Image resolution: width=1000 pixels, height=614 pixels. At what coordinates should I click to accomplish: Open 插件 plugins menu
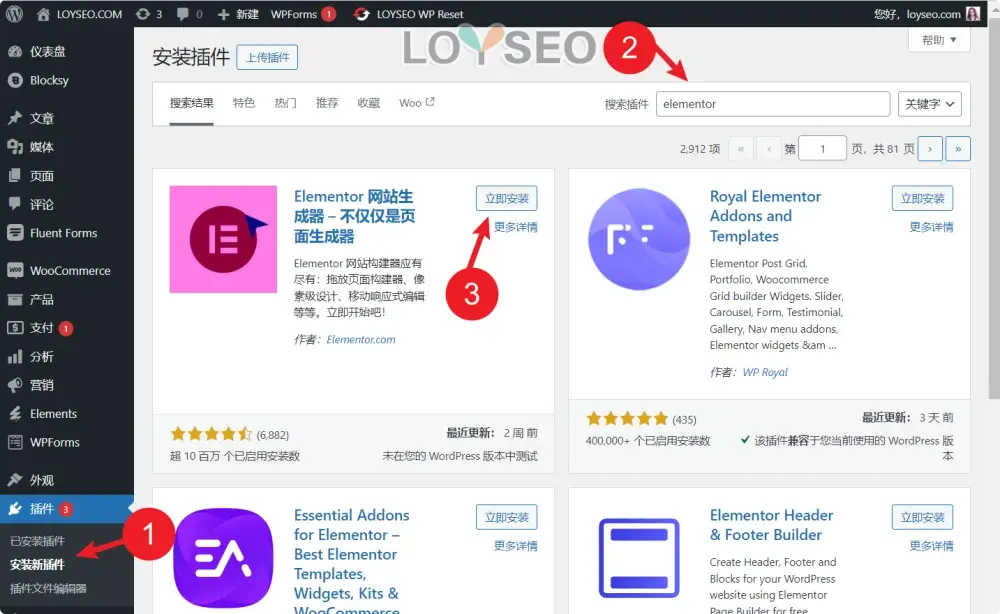(67, 508)
